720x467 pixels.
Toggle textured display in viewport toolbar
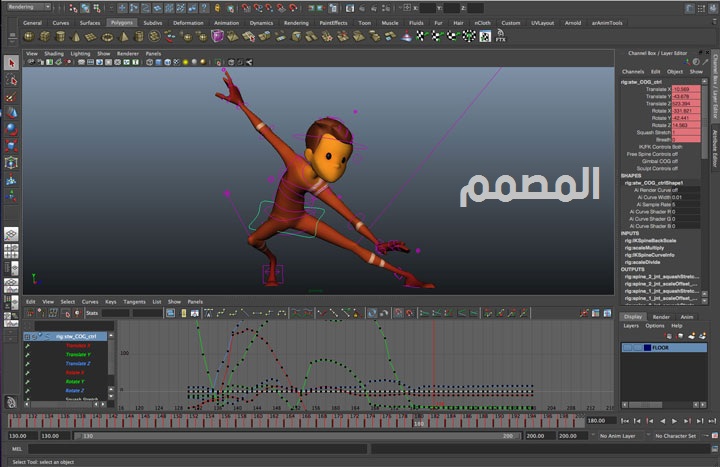[x=177, y=62]
